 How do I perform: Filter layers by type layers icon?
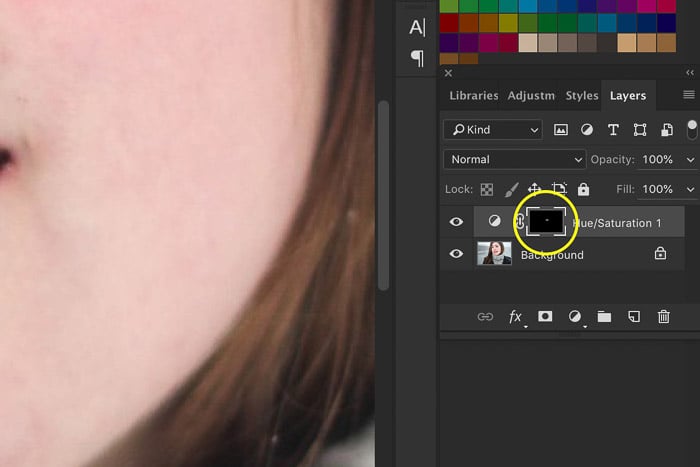613,129
